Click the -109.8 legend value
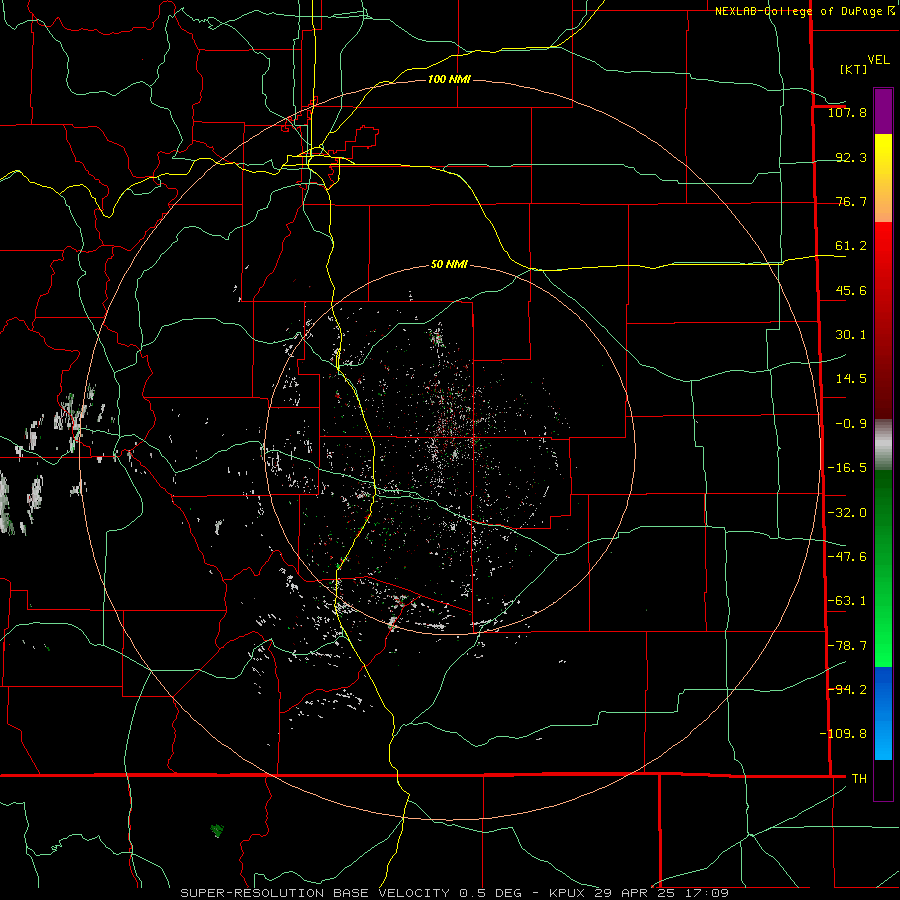Viewport: 900px width, 900px height. 843,734
